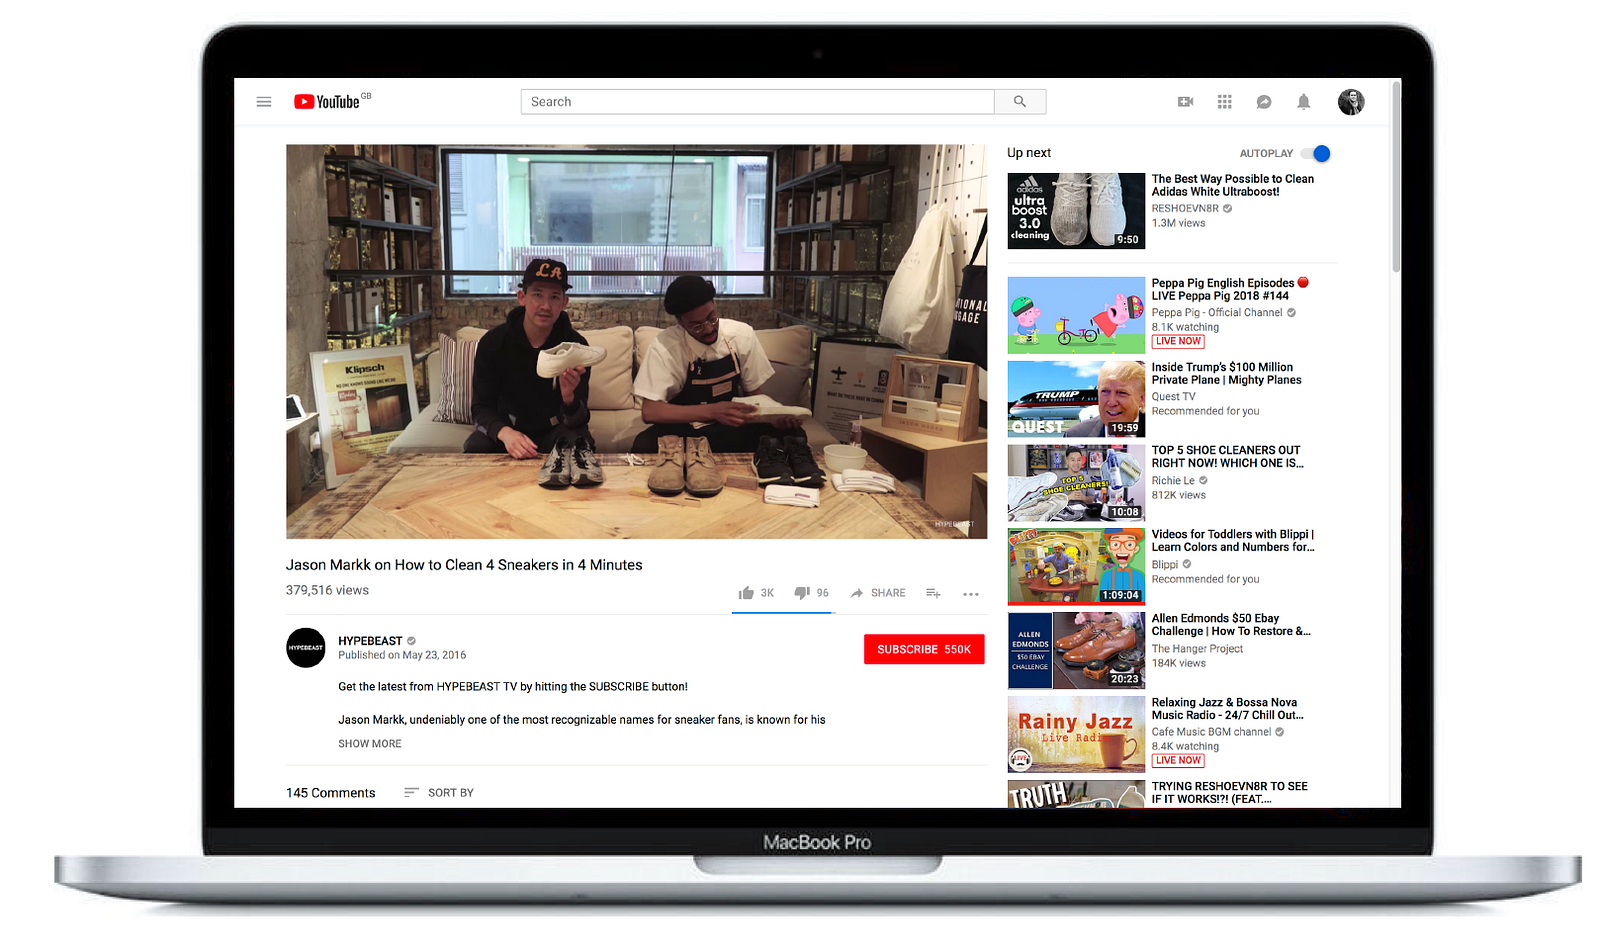
Task: Visit The Hanger Project channel
Action: [x=1197, y=649]
